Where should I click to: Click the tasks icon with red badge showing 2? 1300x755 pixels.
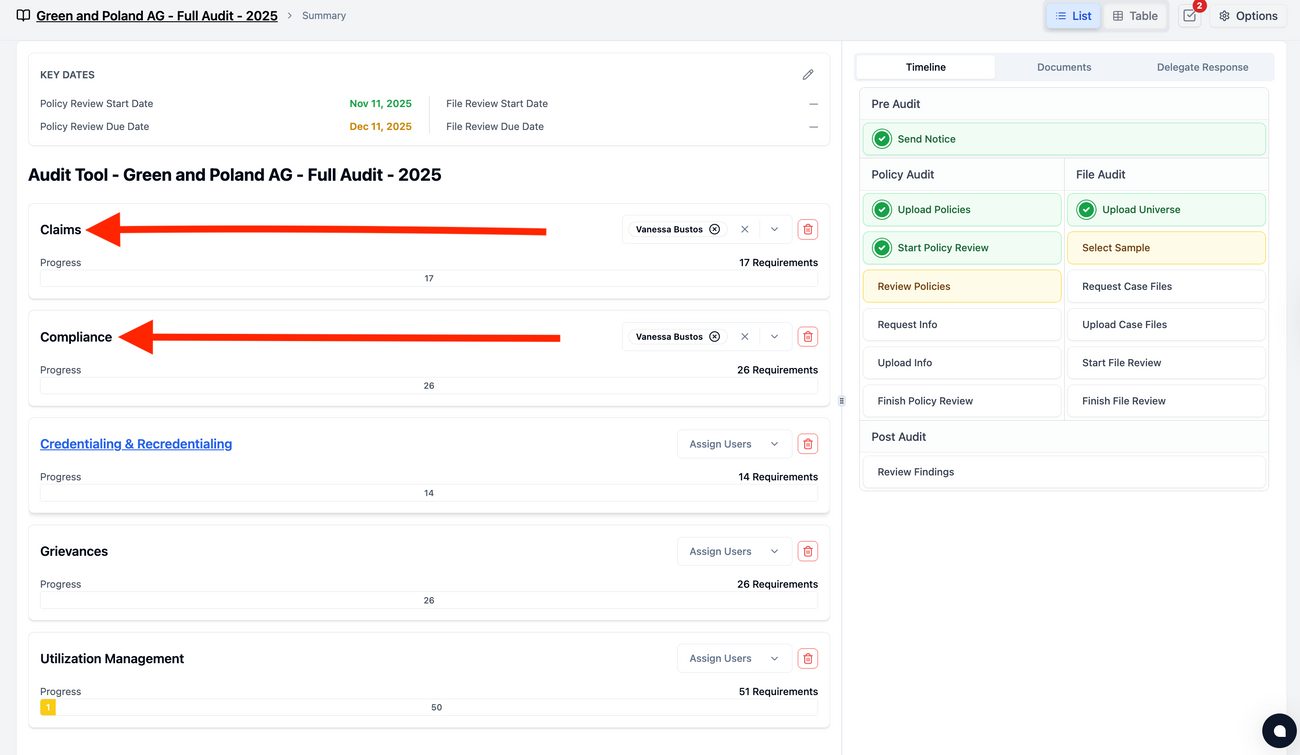(x=1189, y=16)
